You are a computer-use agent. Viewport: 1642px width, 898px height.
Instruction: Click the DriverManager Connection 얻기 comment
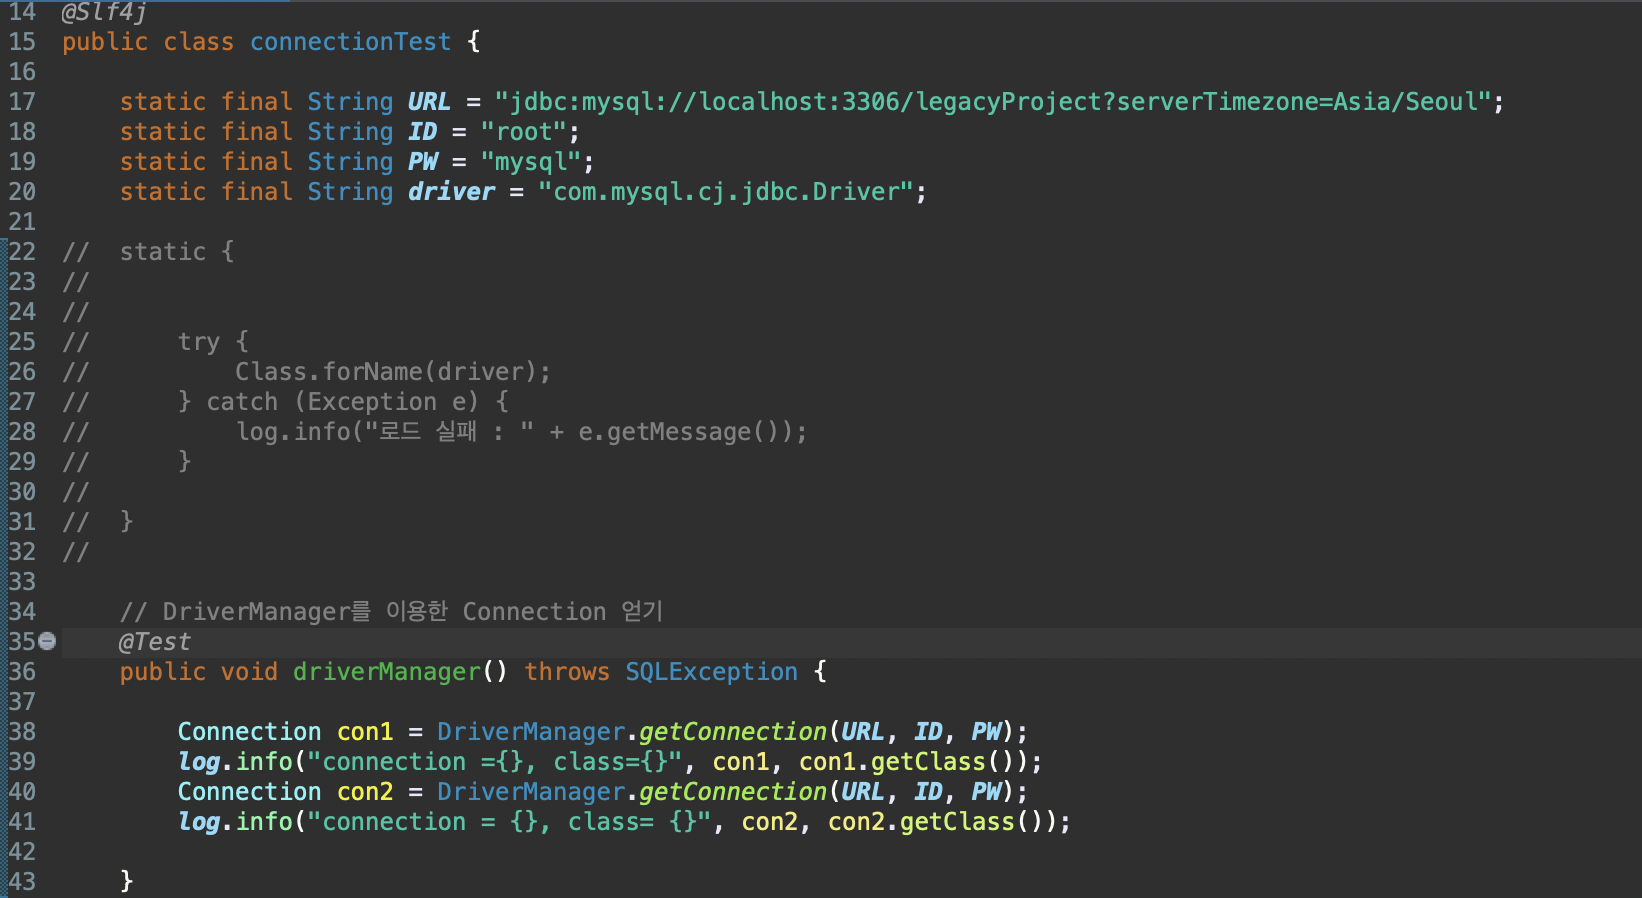(x=391, y=612)
